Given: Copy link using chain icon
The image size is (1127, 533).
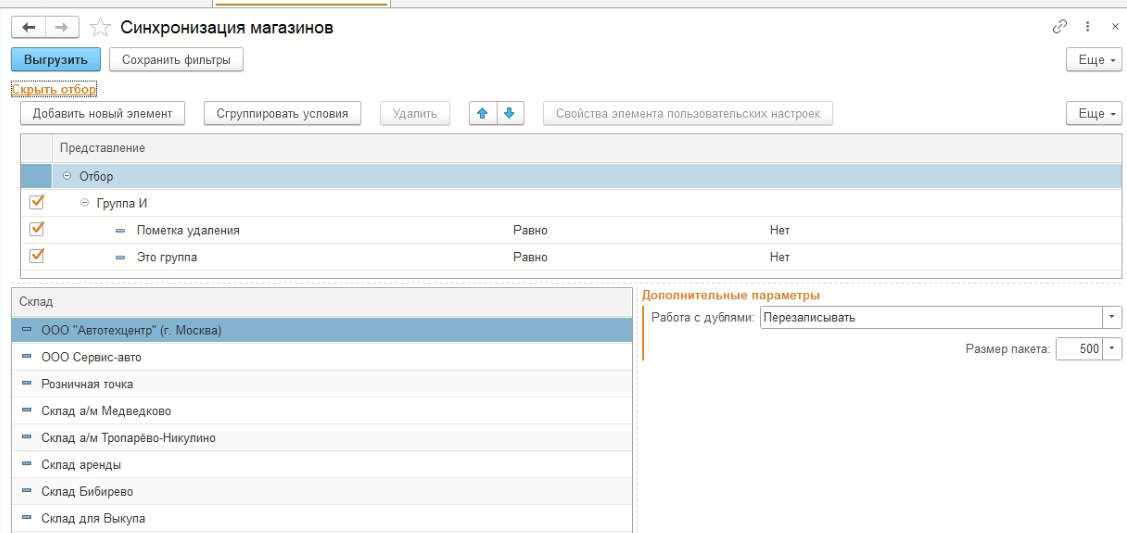Looking at the screenshot, I should (1060, 27).
